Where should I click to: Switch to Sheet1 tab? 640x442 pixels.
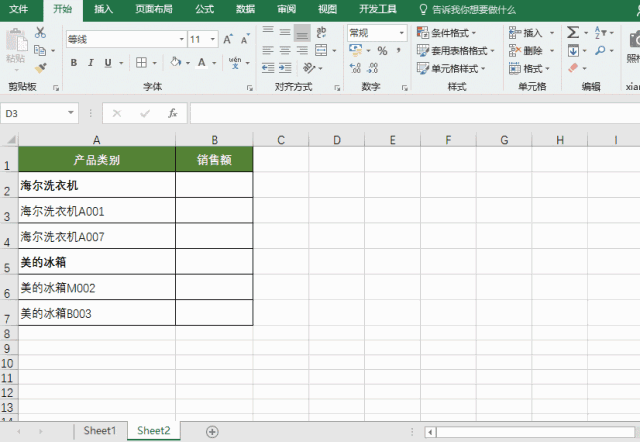click(100, 431)
